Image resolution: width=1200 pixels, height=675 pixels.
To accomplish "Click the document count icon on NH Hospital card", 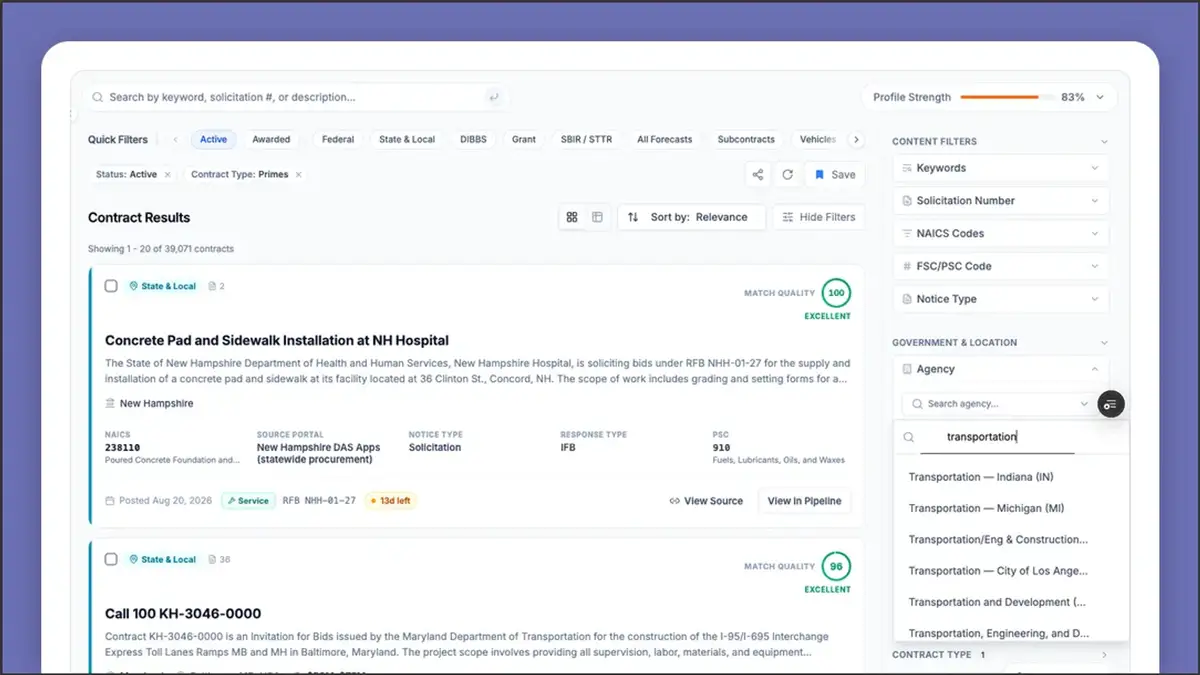I will [212, 286].
